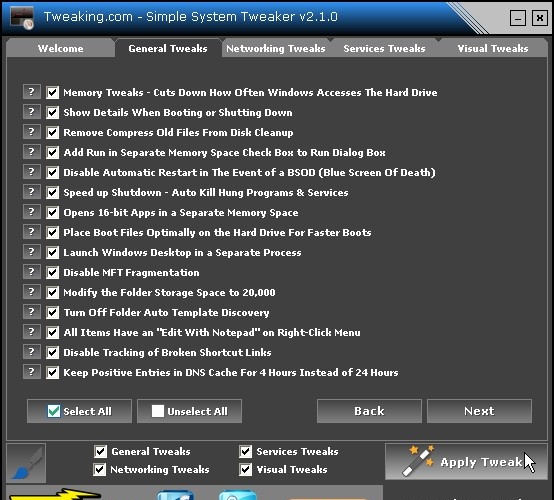Click the Apply Tweaks button
This screenshot has height=500, width=554.
click(x=466, y=462)
